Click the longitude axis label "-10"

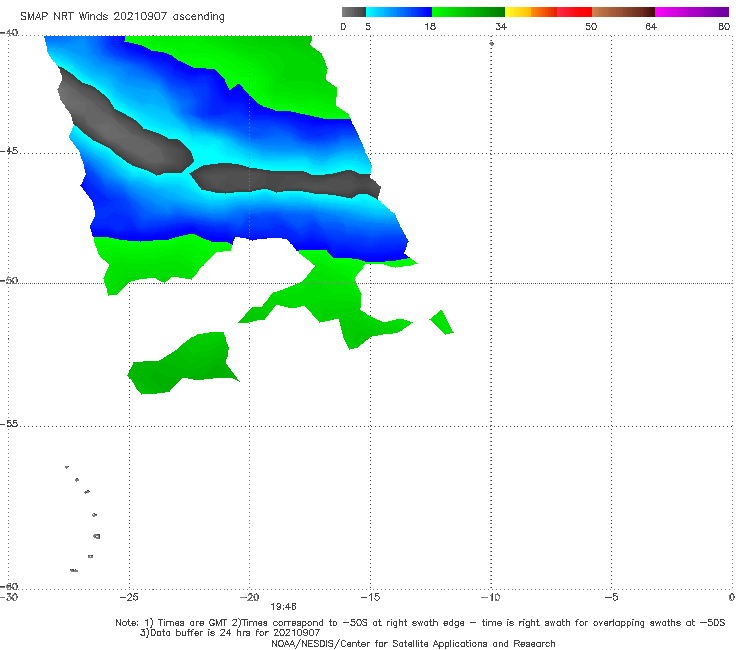491,597
